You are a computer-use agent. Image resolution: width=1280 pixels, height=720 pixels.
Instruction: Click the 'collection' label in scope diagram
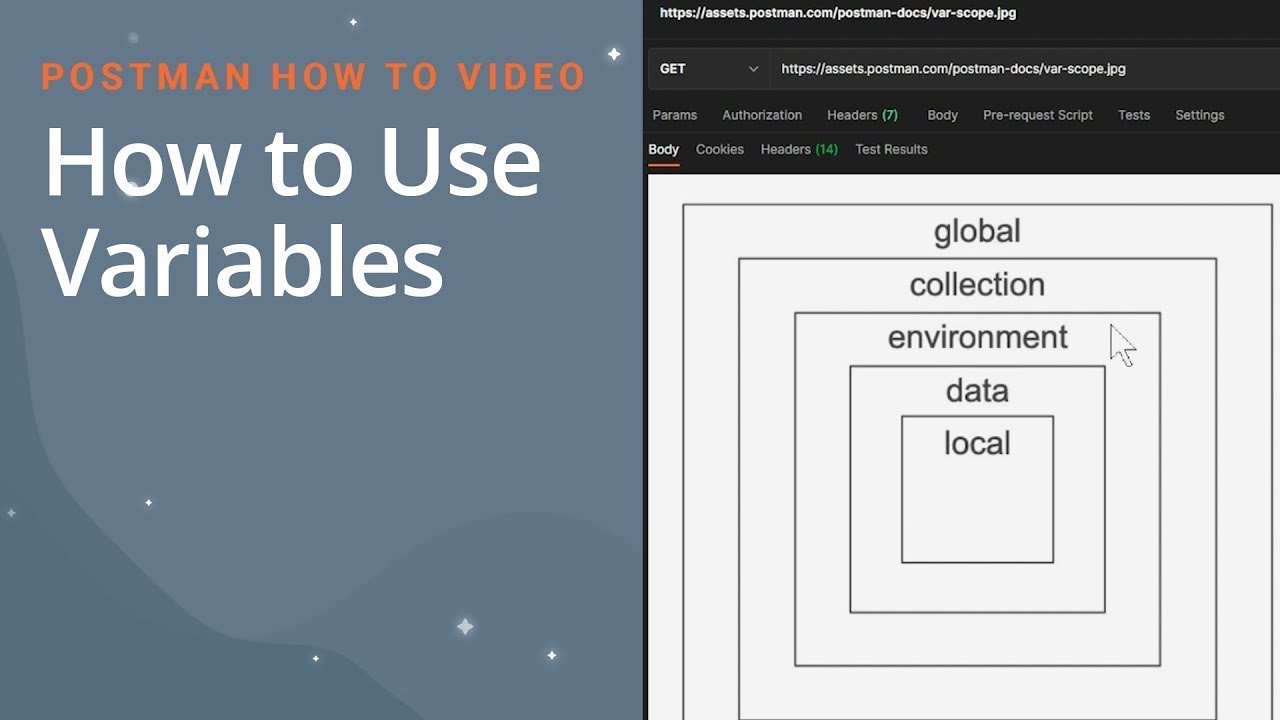coord(977,285)
